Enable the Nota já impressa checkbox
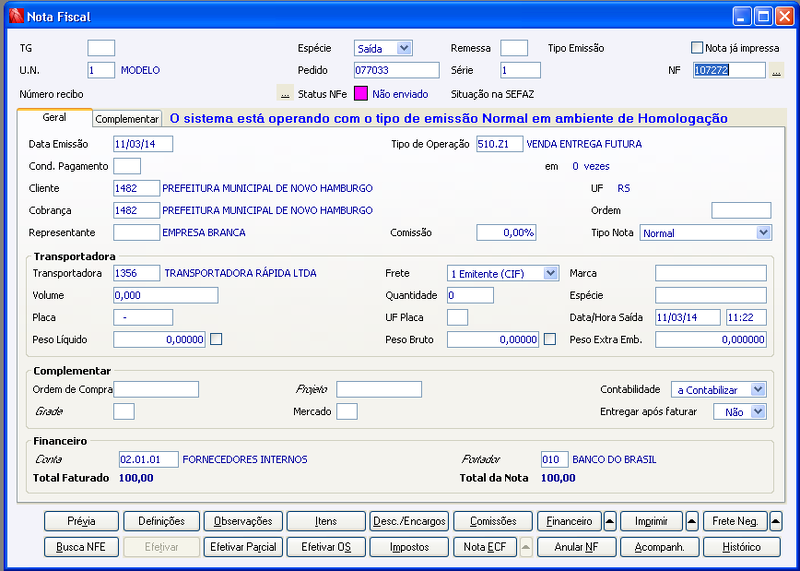Image resolution: width=800 pixels, height=571 pixels. coord(696,48)
